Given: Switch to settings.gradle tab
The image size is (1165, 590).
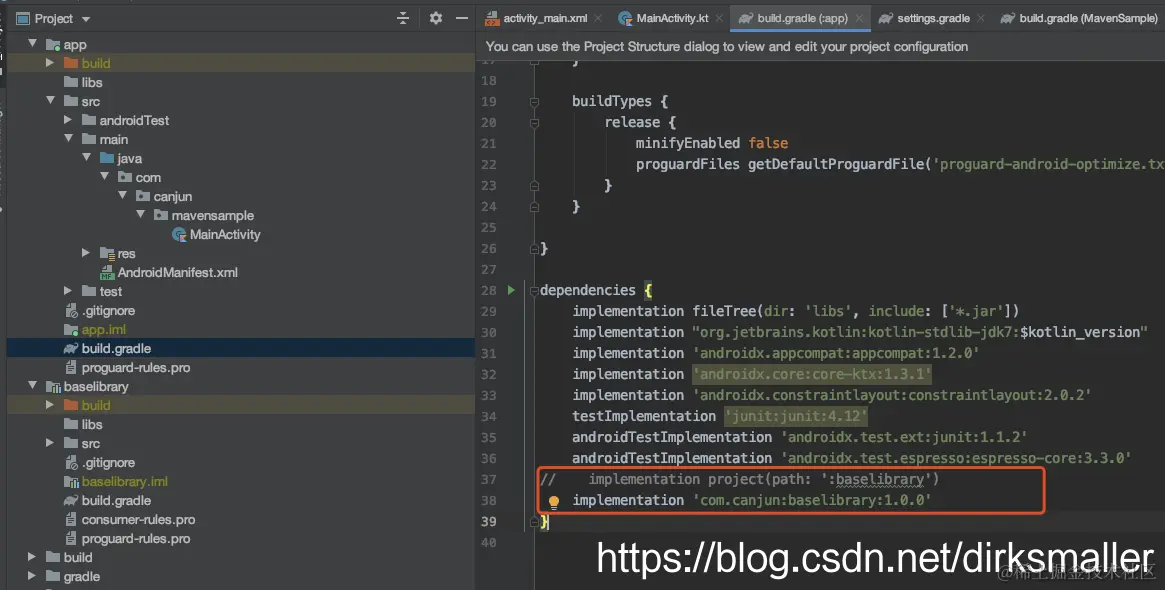Looking at the screenshot, I should (933, 19).
